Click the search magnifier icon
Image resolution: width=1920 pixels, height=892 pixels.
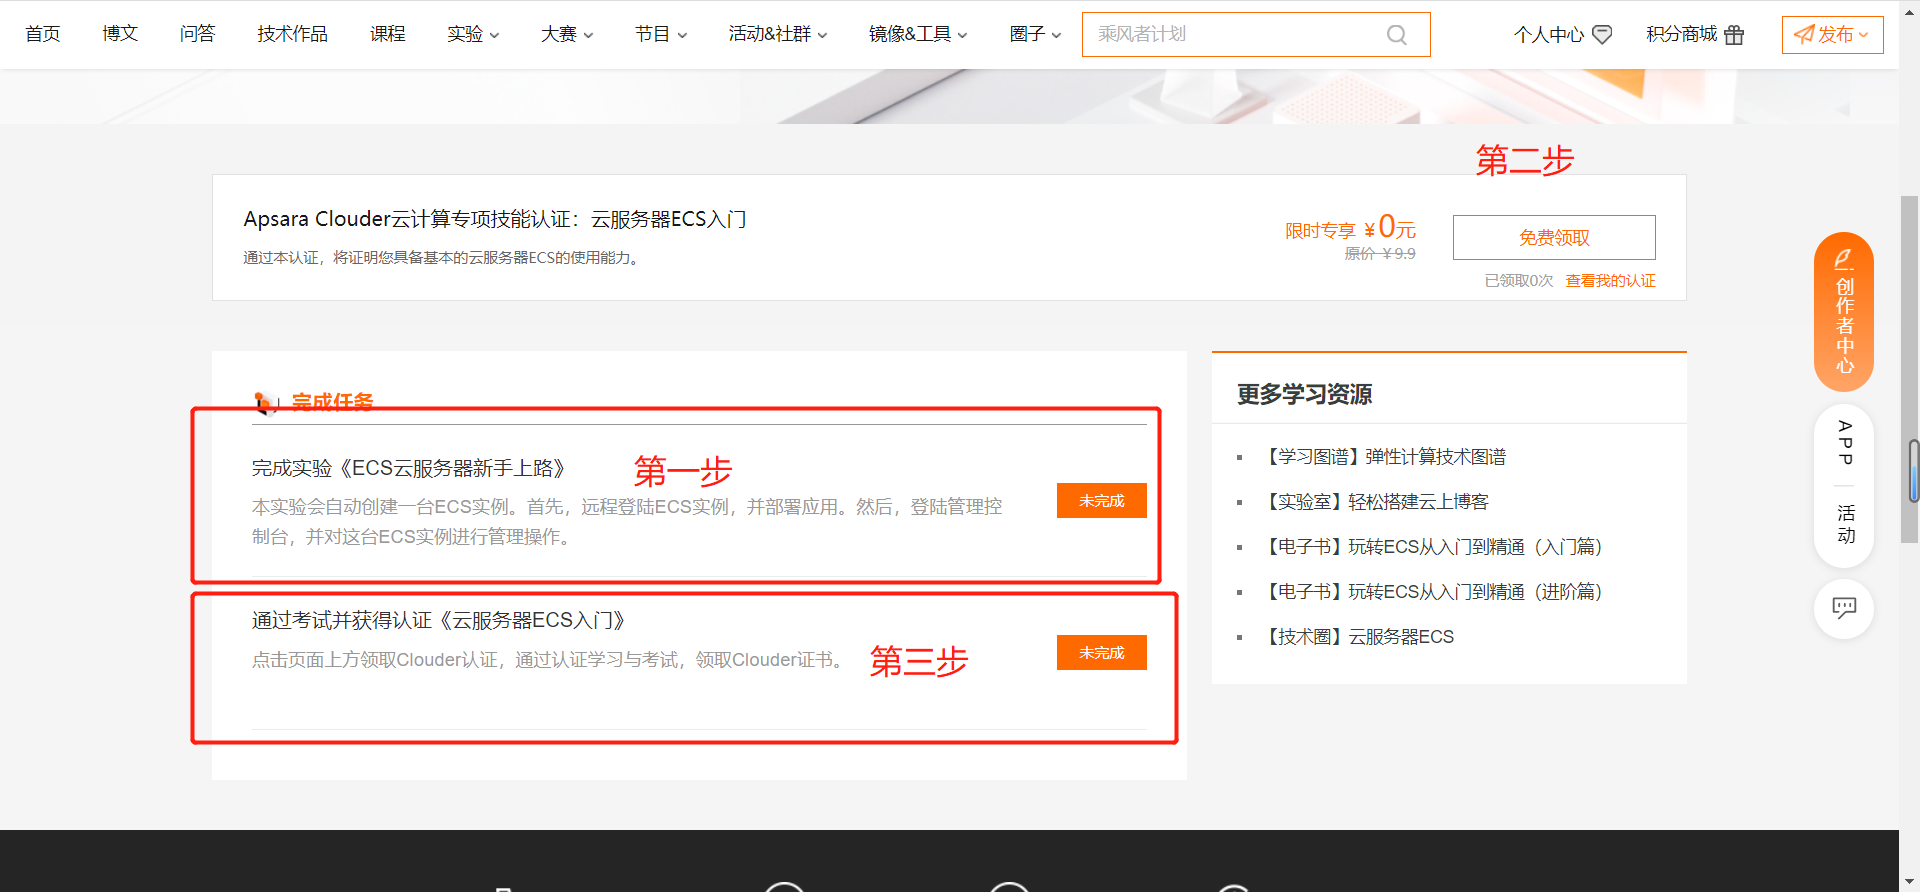(1396, 35)
